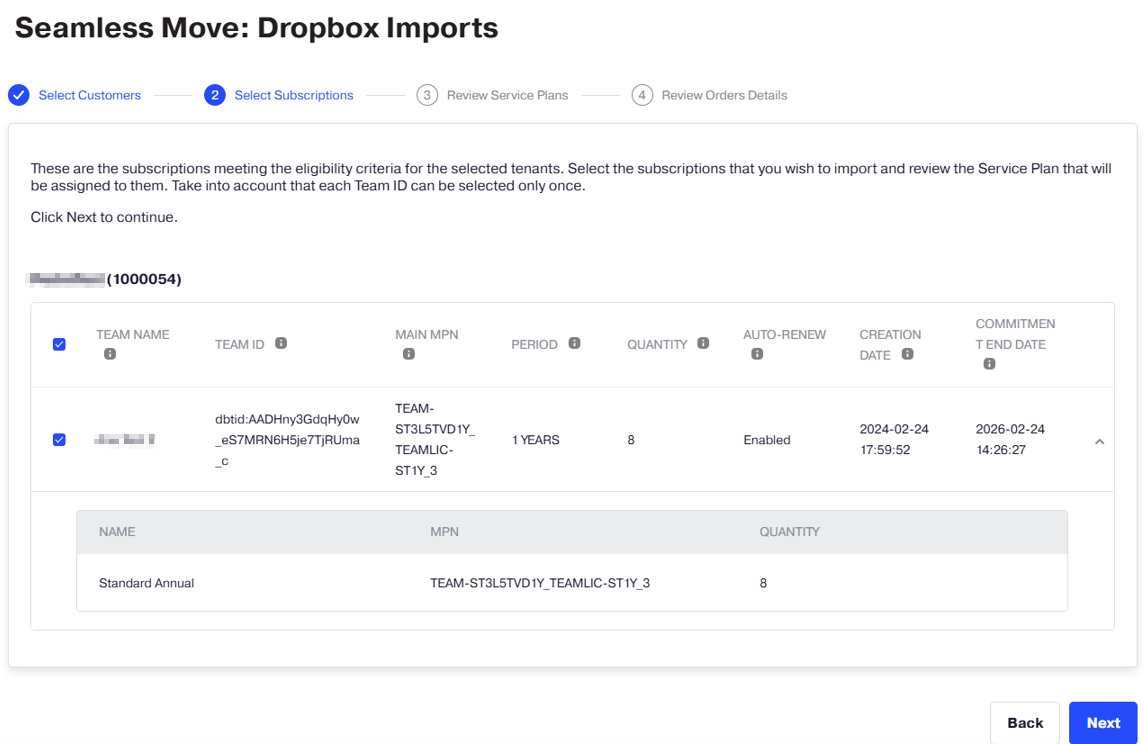This screenshot has width=1143, height=744.
Task: Click the Period info icon
Action: click(x=574, y=343)
